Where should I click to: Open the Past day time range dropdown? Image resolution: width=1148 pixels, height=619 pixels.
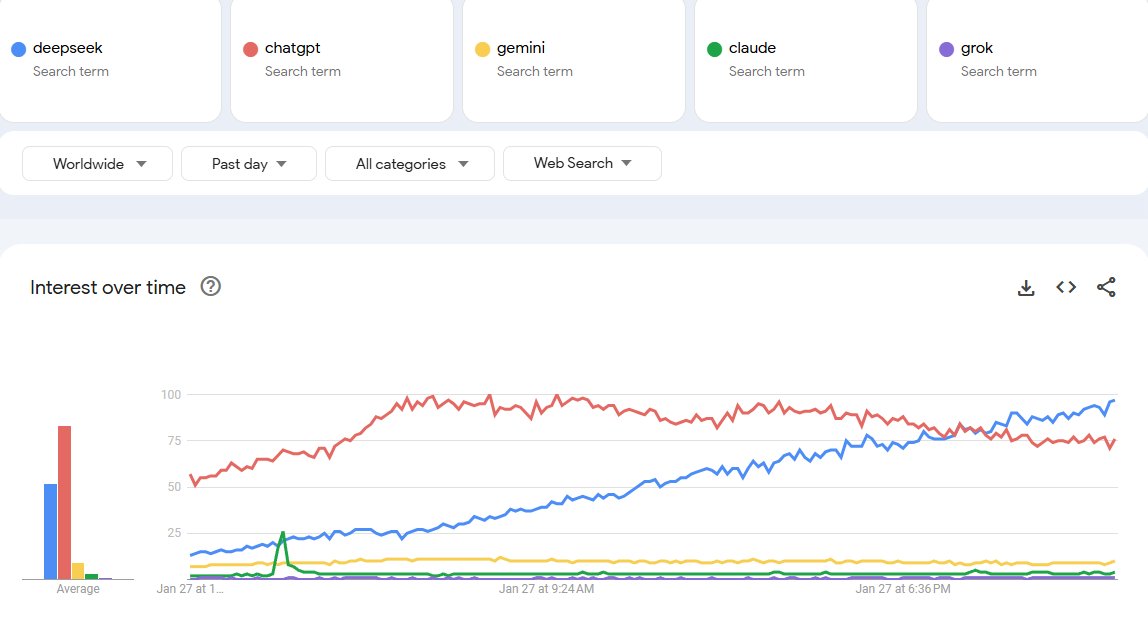pyautogui.click(x=249, y=164)
